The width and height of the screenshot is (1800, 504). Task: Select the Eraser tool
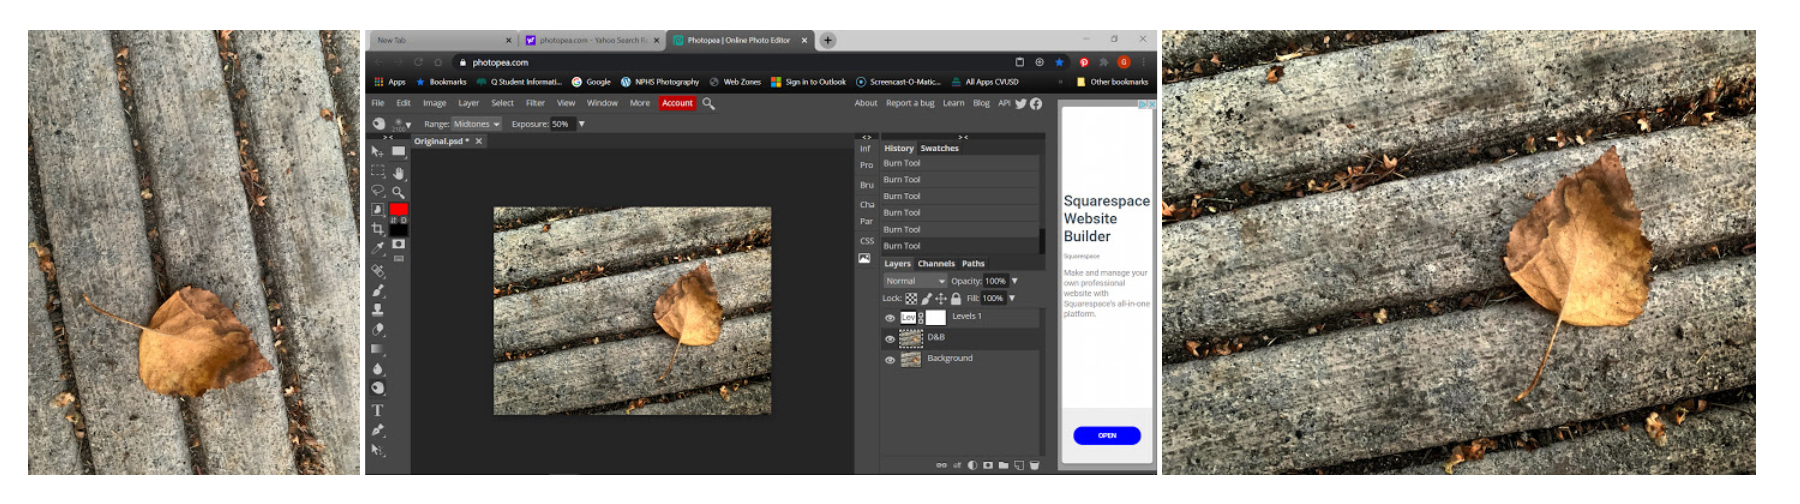point(377,329)
